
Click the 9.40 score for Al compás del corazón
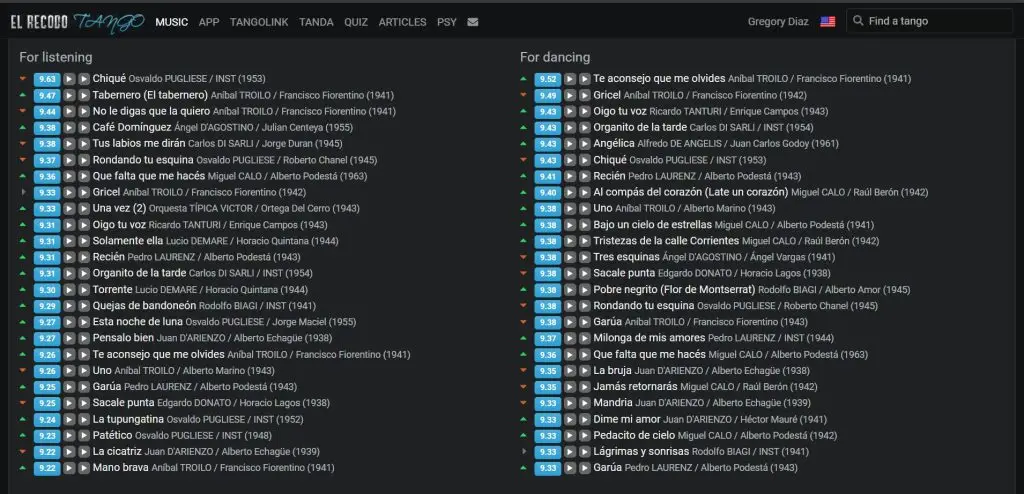click(548, 193)
